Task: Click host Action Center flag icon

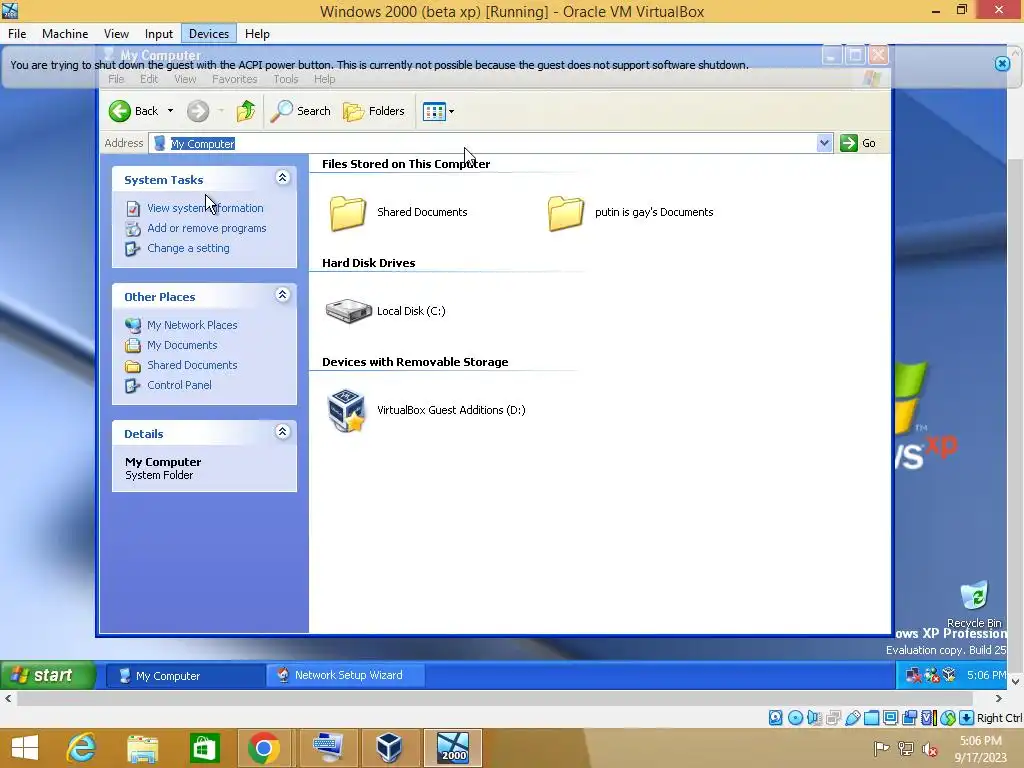Action: pyautogui.click(x=881, y=748)
